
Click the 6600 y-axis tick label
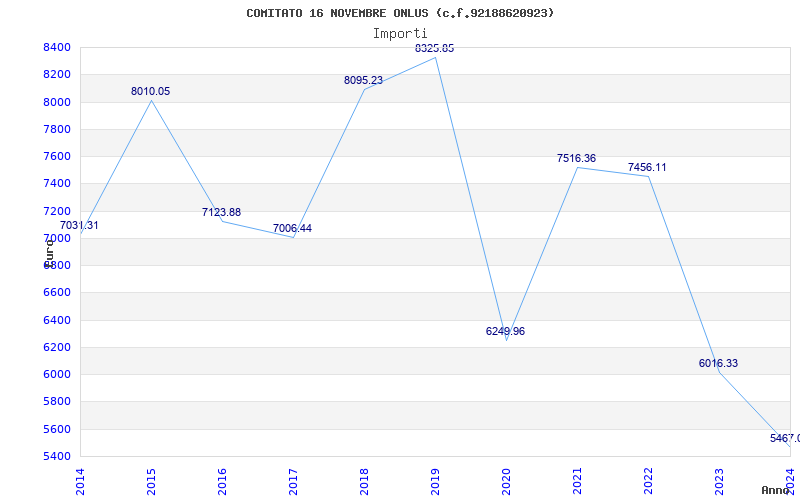(x=57, y=292)
